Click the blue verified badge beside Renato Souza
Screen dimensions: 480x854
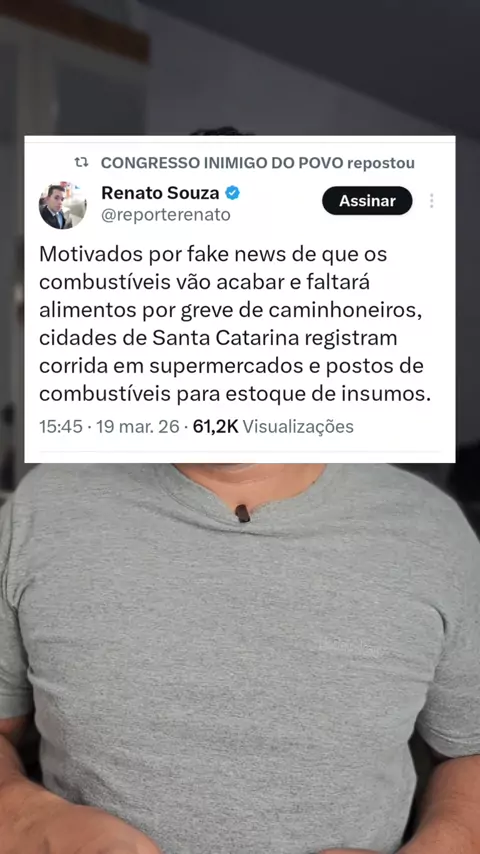pyautogui.click(x=233, y=192)
